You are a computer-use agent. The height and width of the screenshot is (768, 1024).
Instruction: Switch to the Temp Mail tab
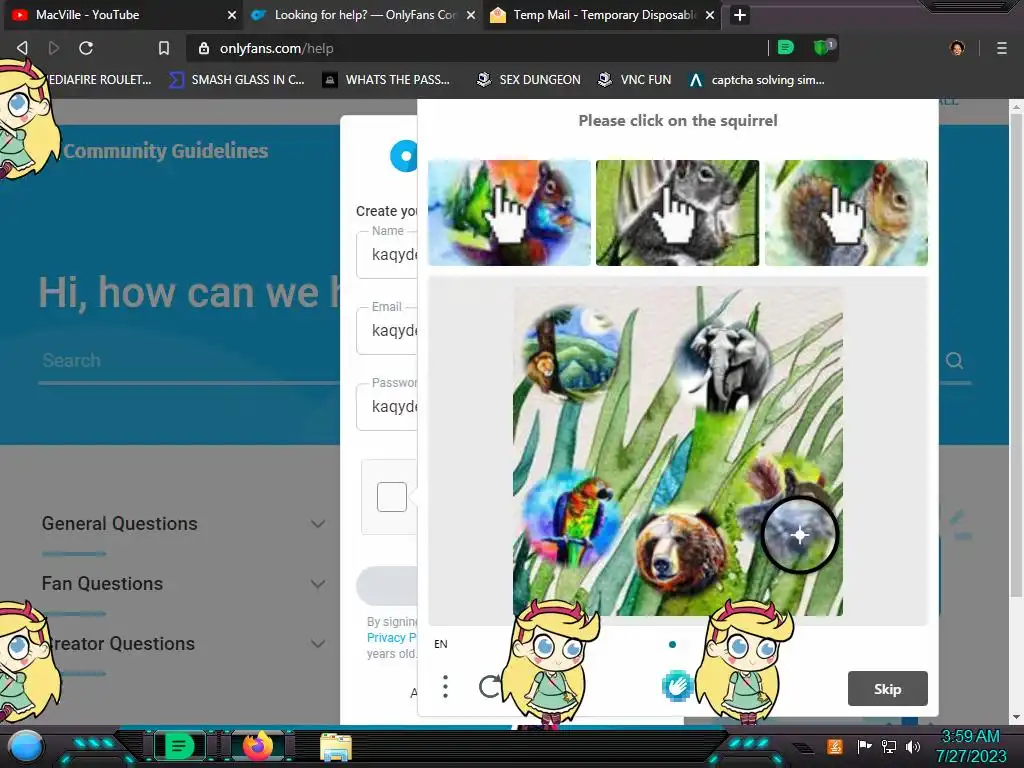602,15
